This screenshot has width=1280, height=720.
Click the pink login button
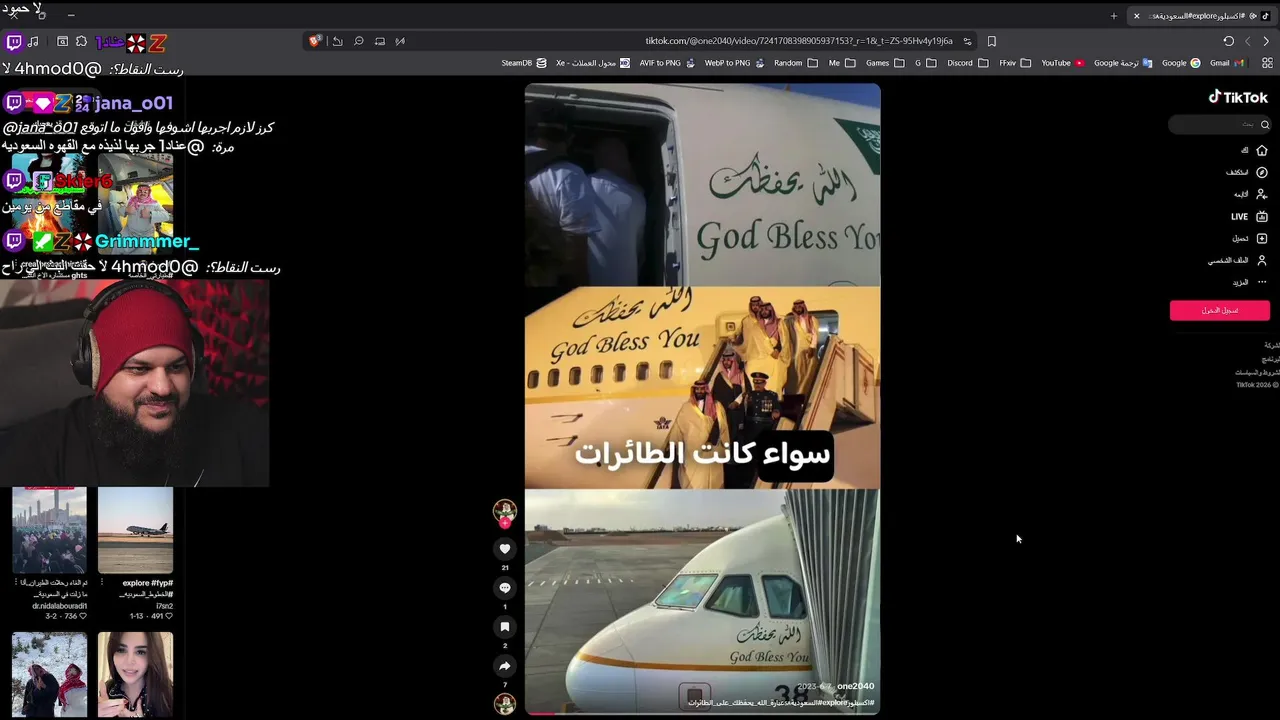coord(1220,310)
